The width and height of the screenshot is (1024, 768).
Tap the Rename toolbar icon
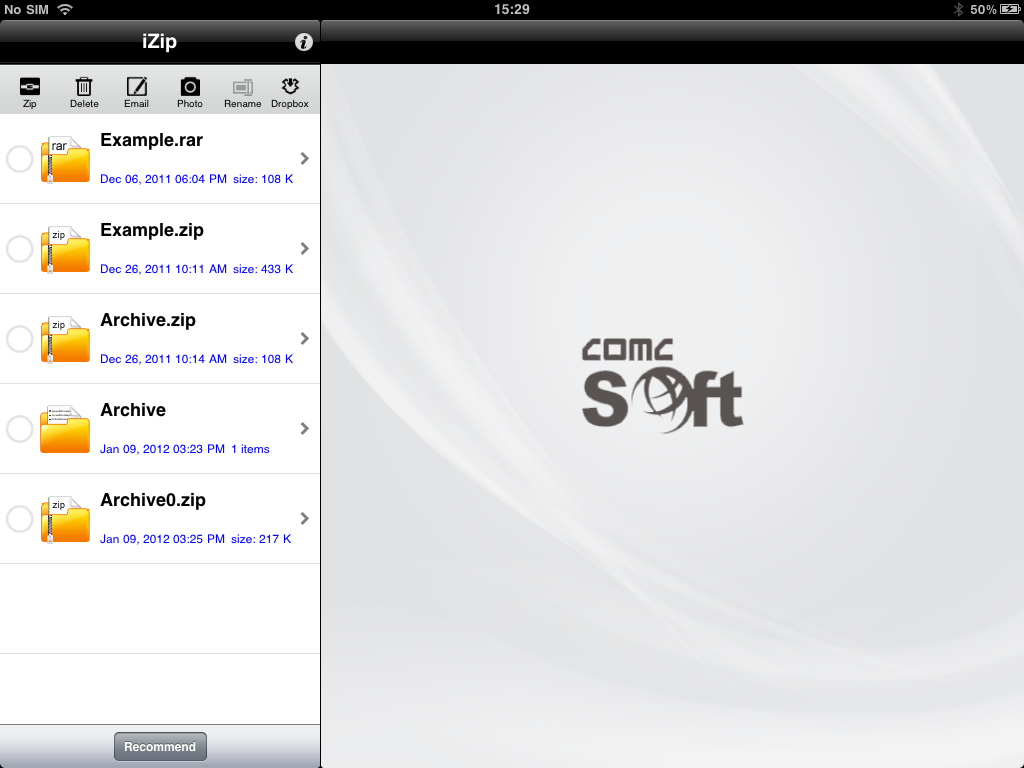242,88
